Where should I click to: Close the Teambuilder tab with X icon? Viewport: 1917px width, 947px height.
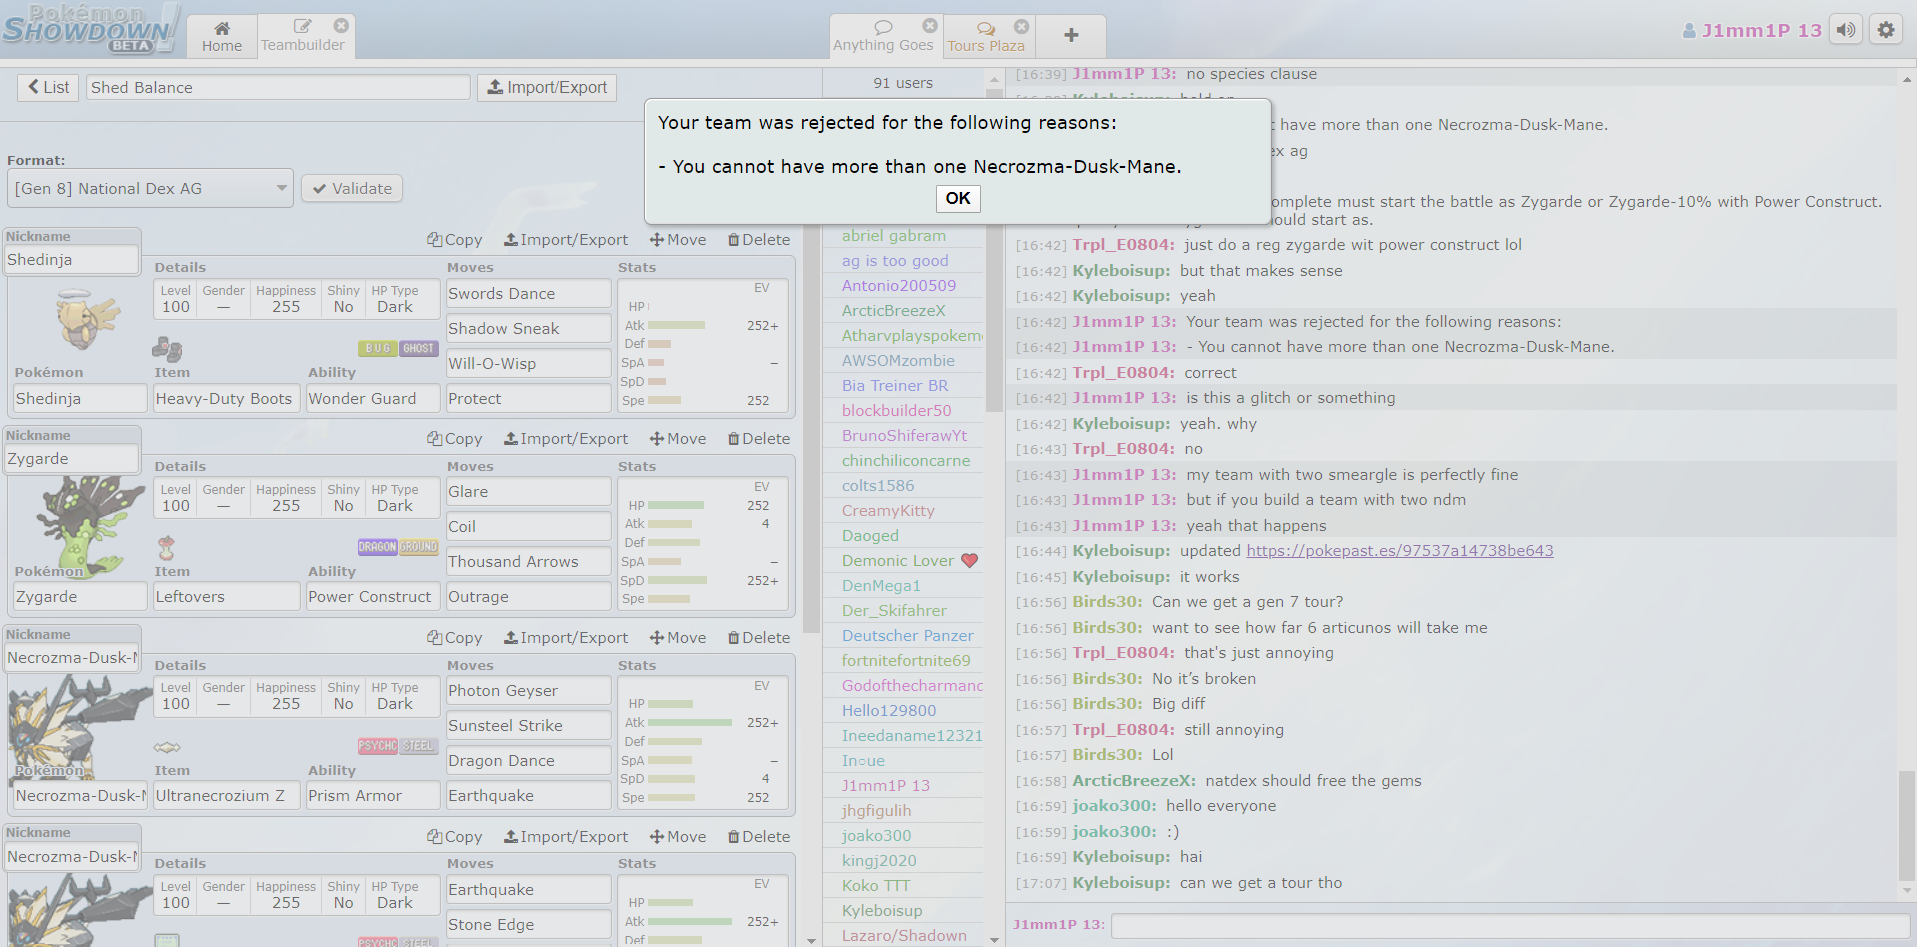(x=341, y=26)
